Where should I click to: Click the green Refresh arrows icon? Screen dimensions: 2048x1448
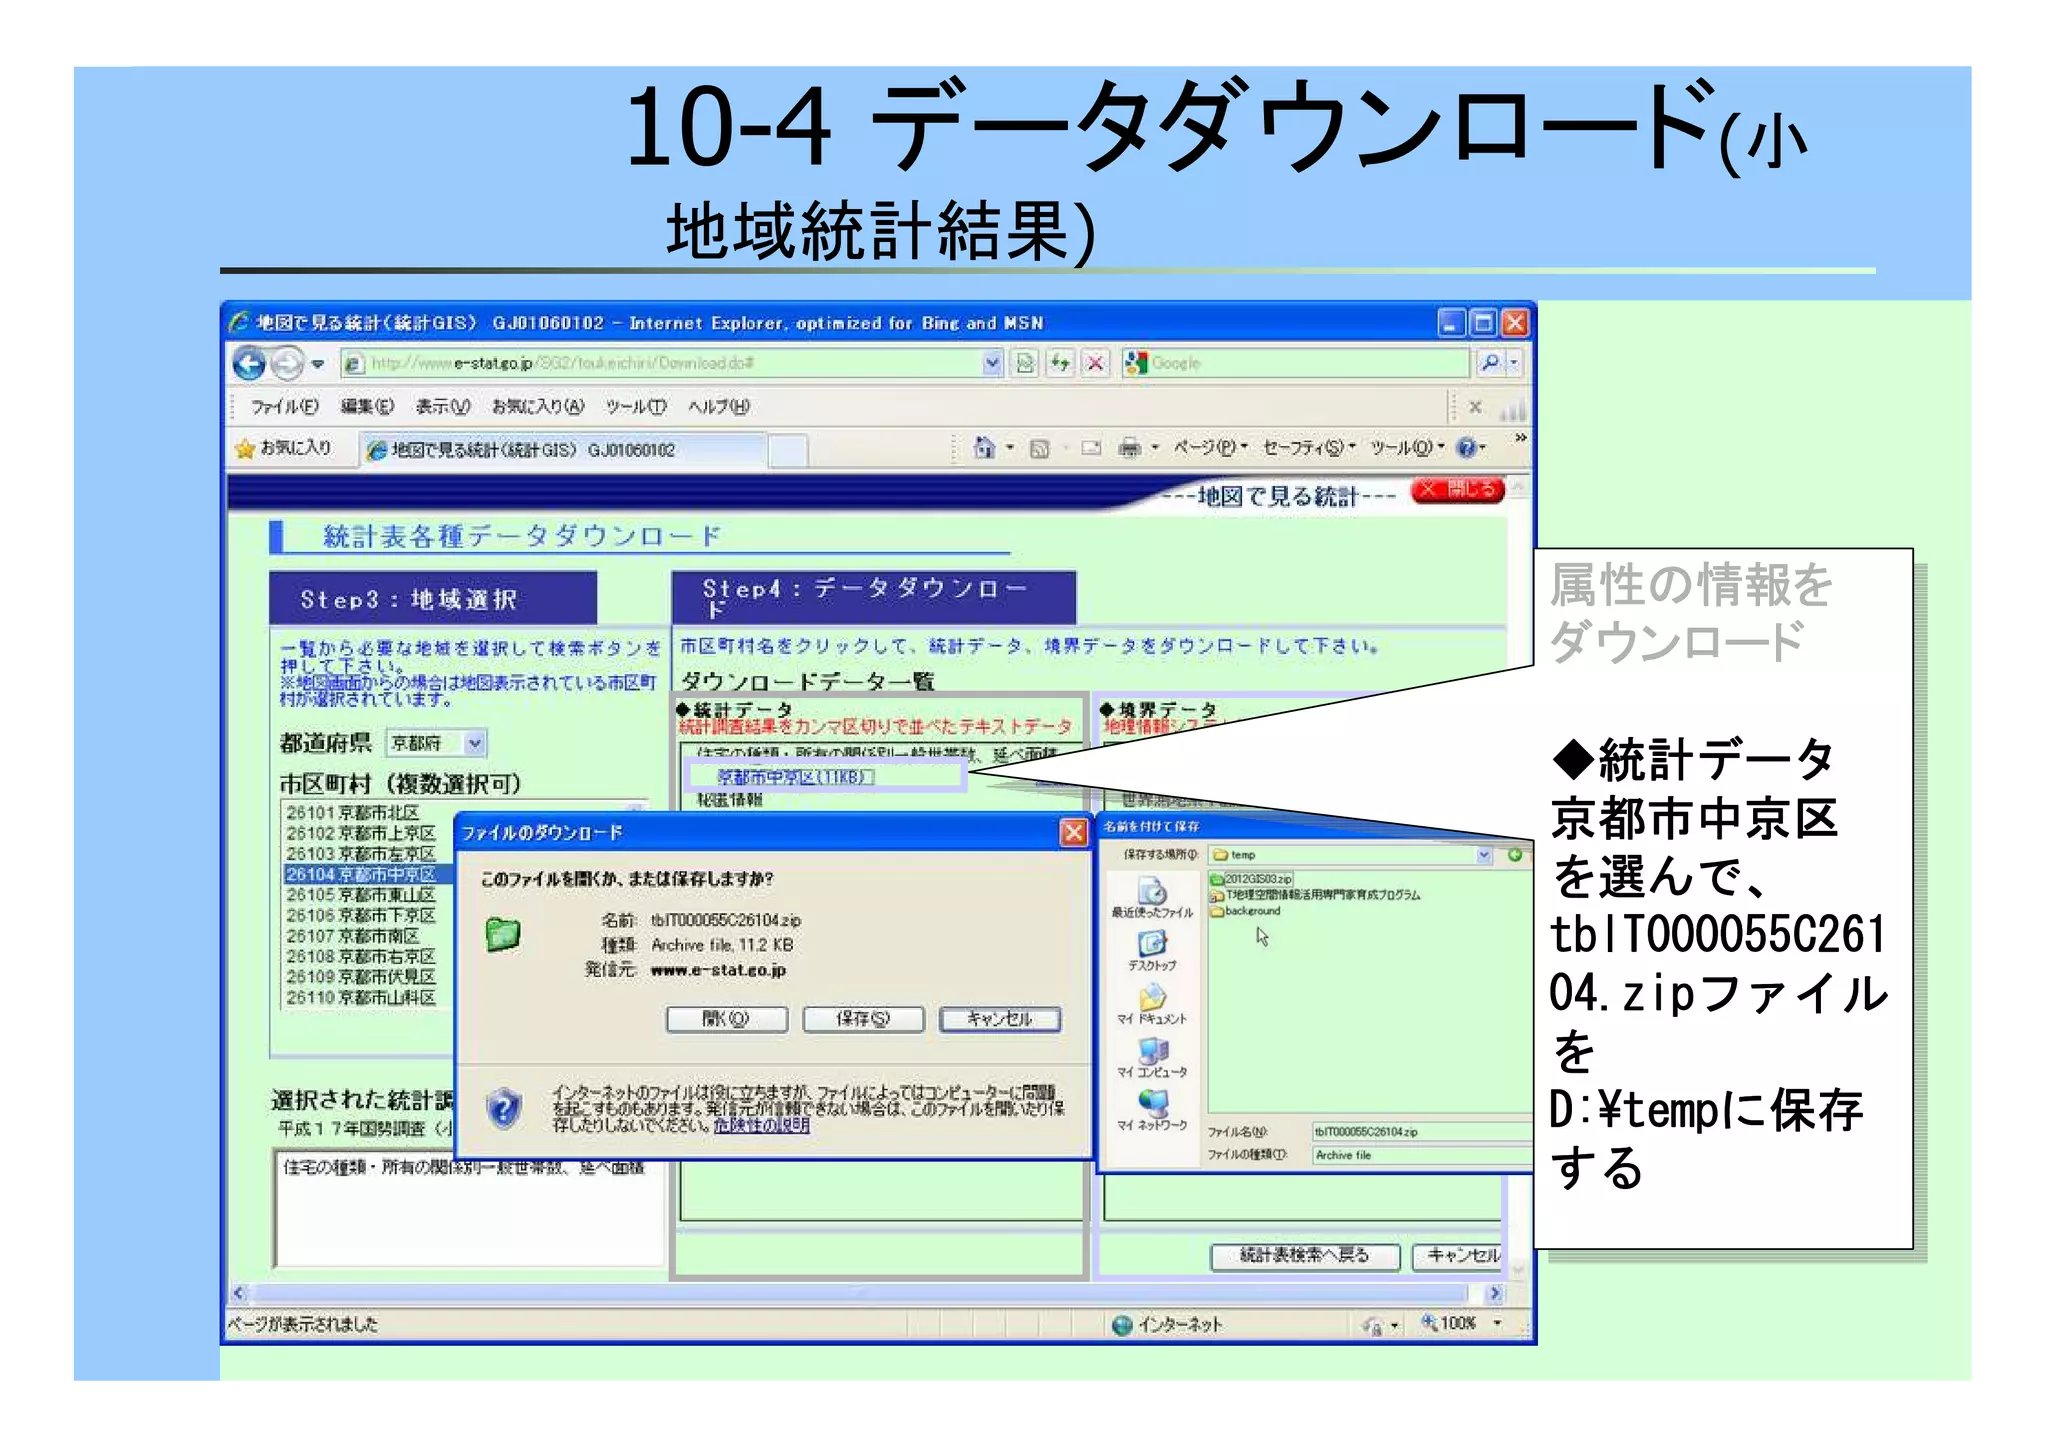1060,363
